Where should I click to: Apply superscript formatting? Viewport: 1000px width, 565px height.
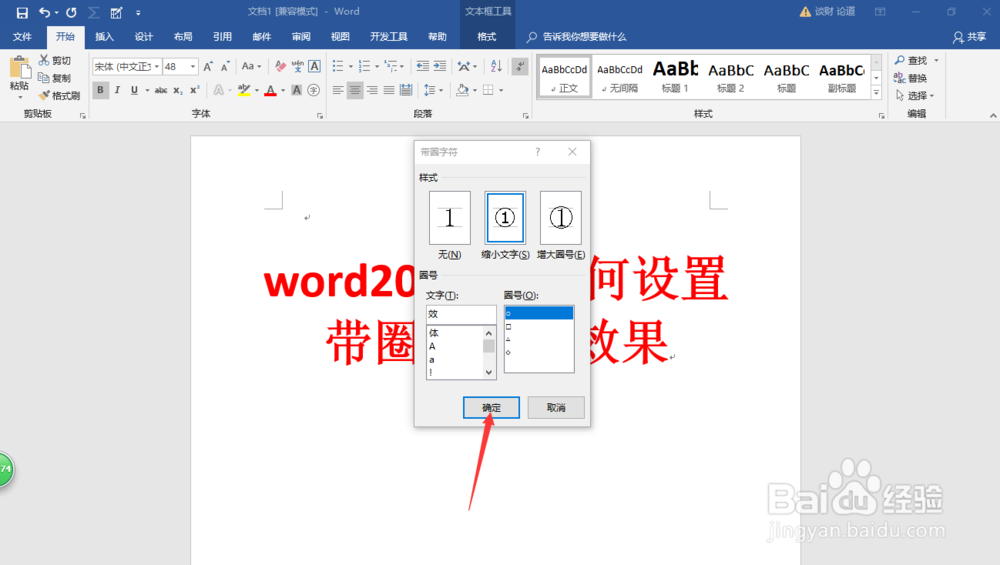coord(195,91)
